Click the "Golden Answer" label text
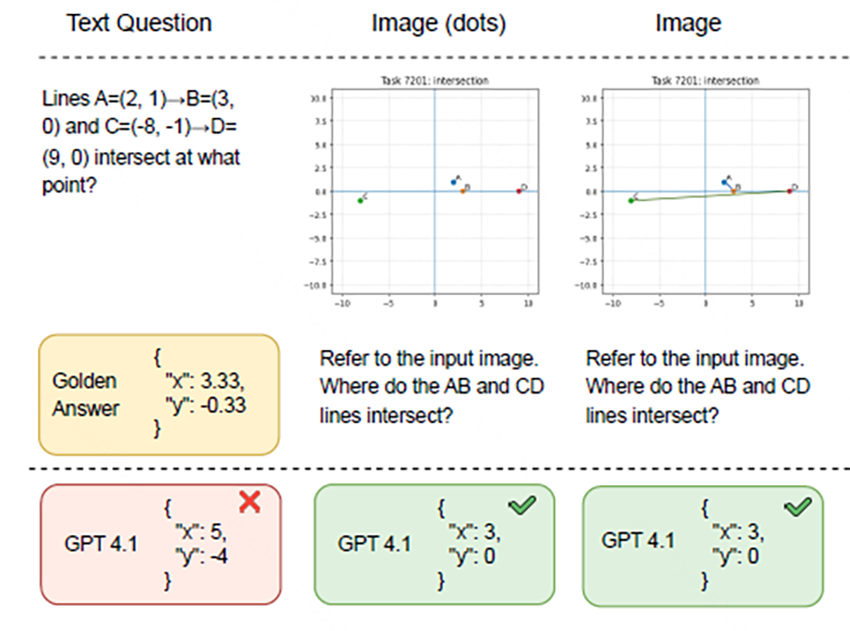Screen dimensions: 850x631 (x=86, y=394)
